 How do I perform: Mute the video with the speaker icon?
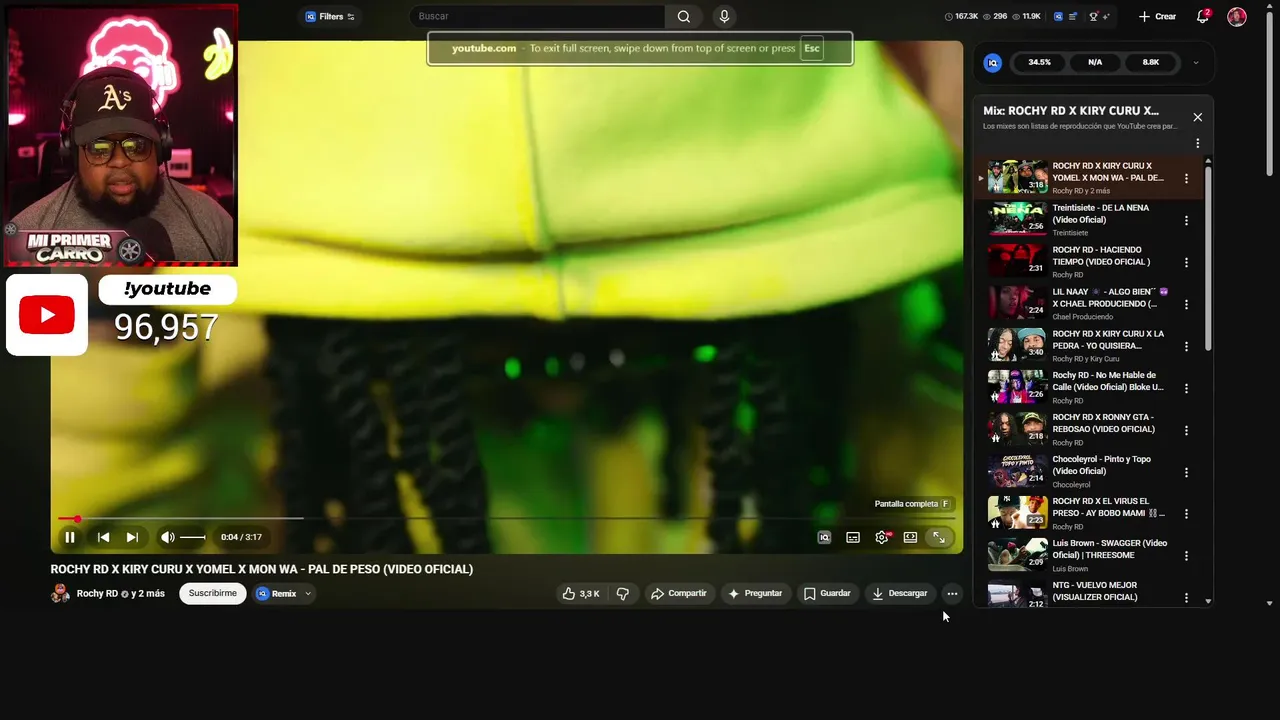point(167,537)
